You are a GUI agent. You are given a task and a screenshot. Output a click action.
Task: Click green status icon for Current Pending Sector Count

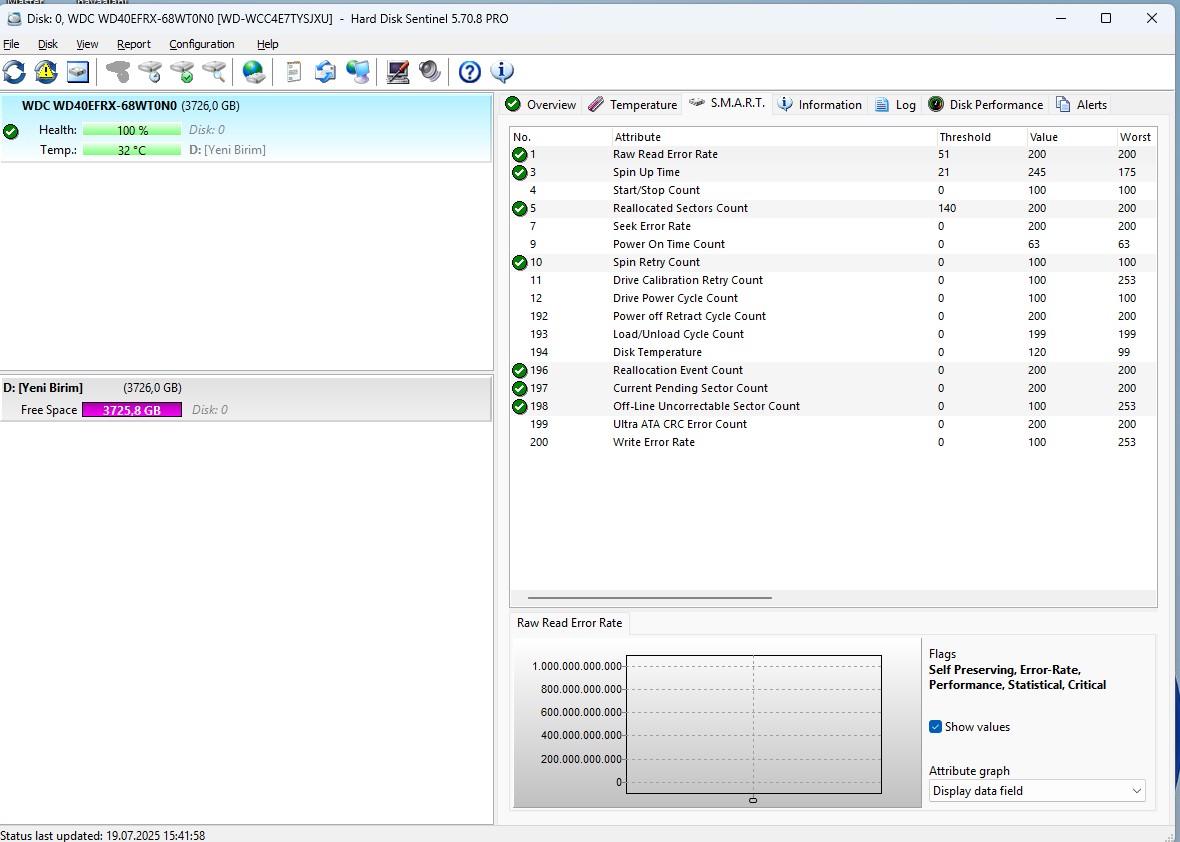coord(519,388)
